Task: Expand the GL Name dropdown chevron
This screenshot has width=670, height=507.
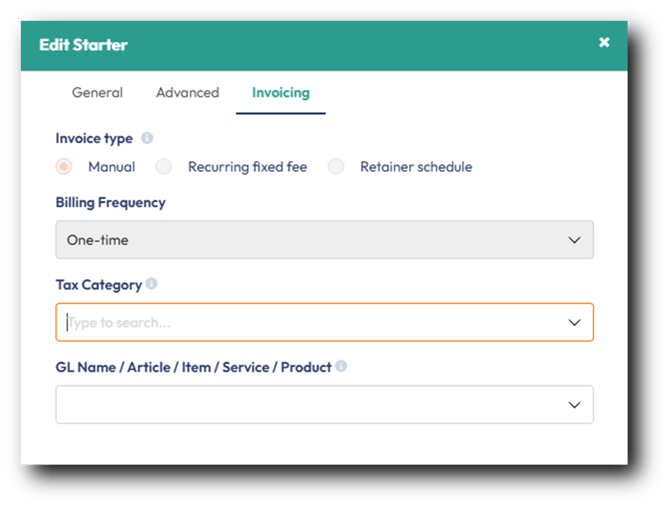Action: [574, 405]
